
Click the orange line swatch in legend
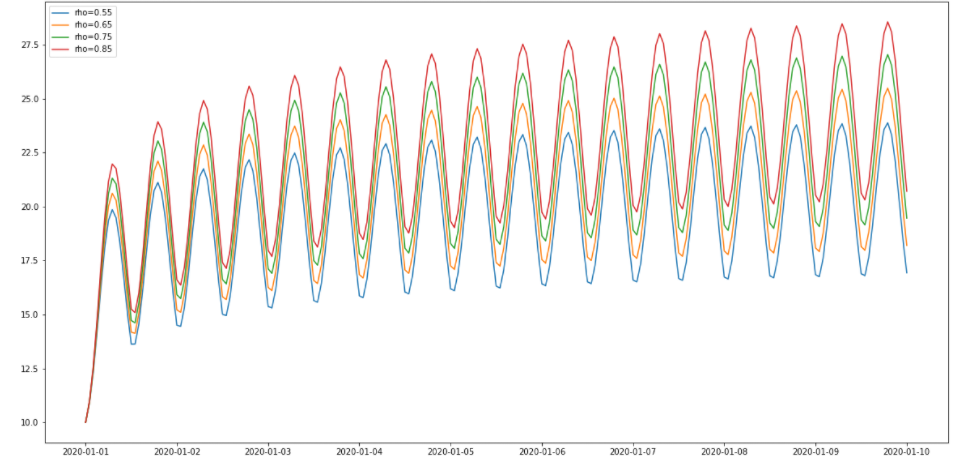62,25
